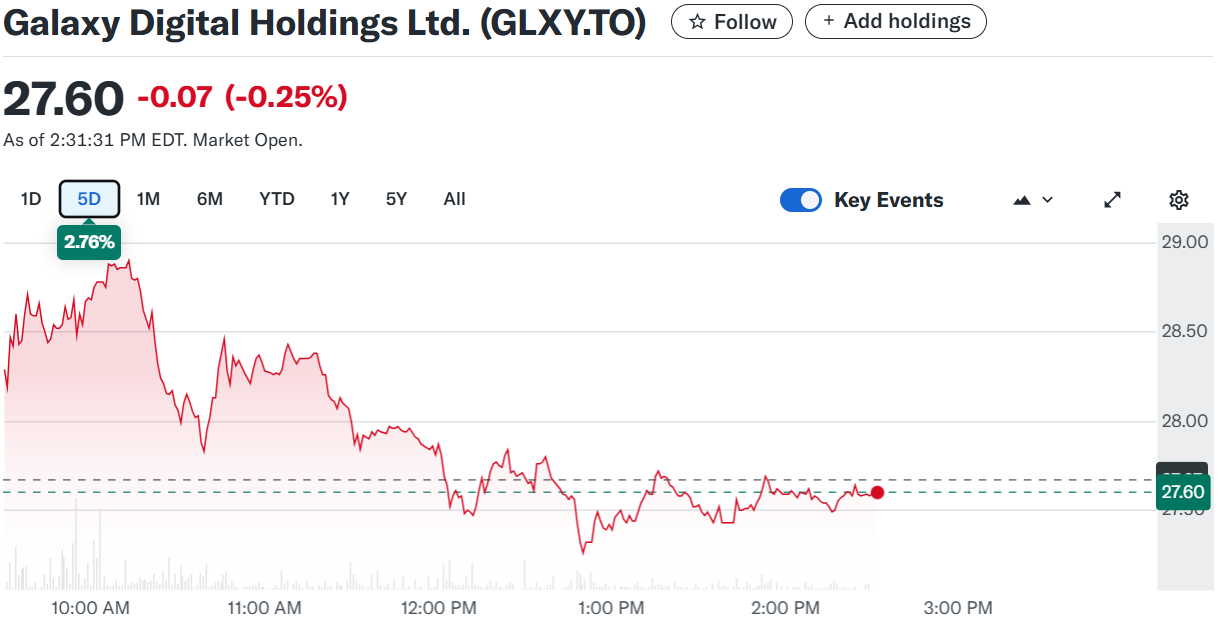Expand chart to full screen
The width and height of the screenshot is (1228, 639).
pos(1112,200)
